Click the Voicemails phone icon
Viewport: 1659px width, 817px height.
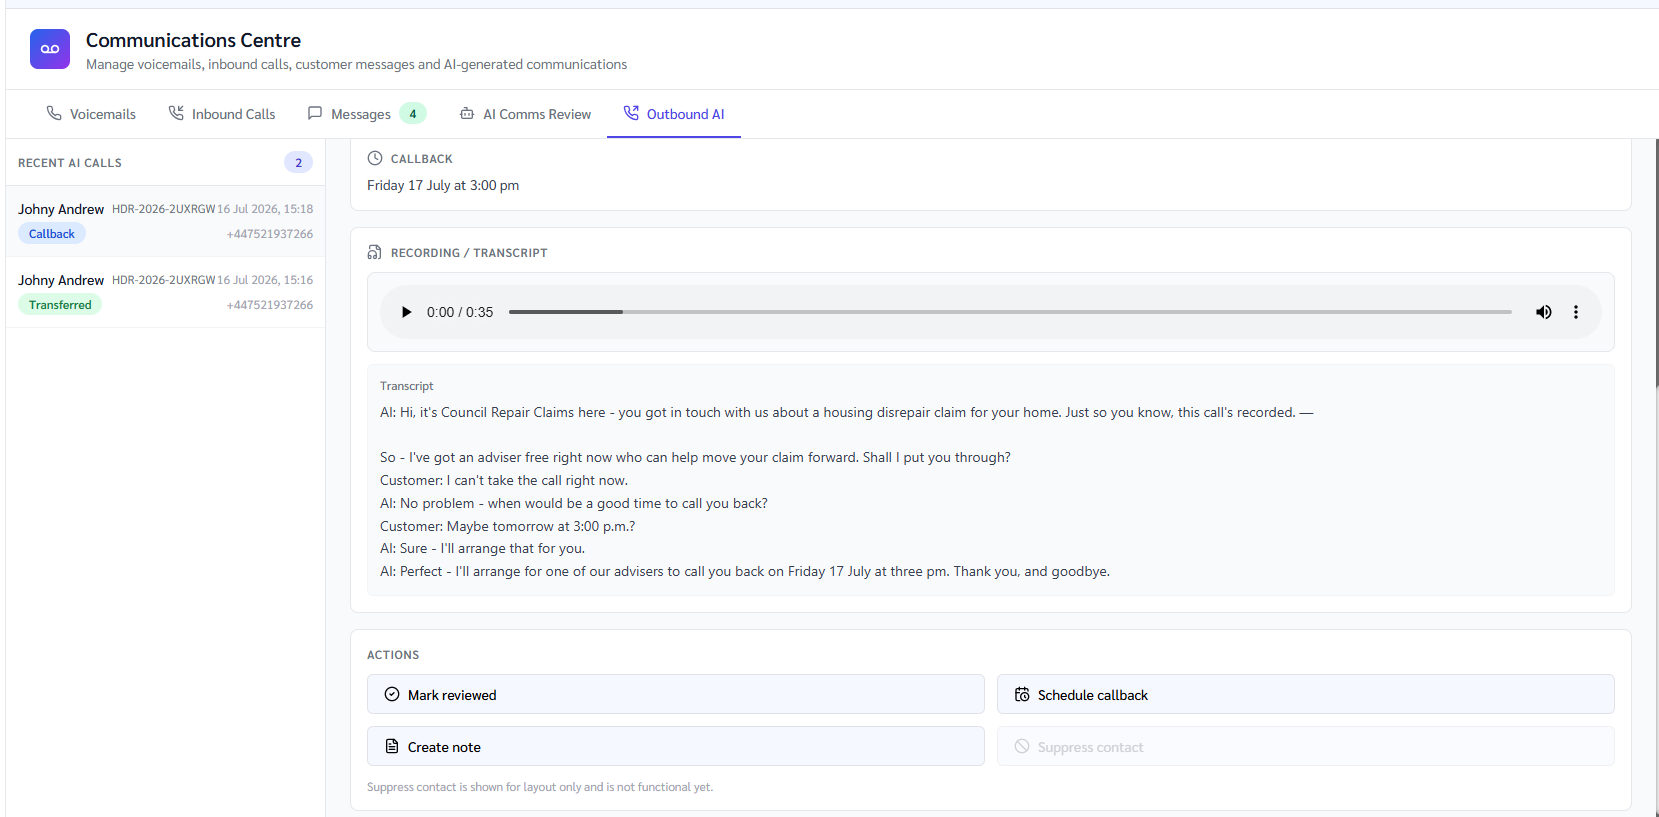click(x=54, y=113)
